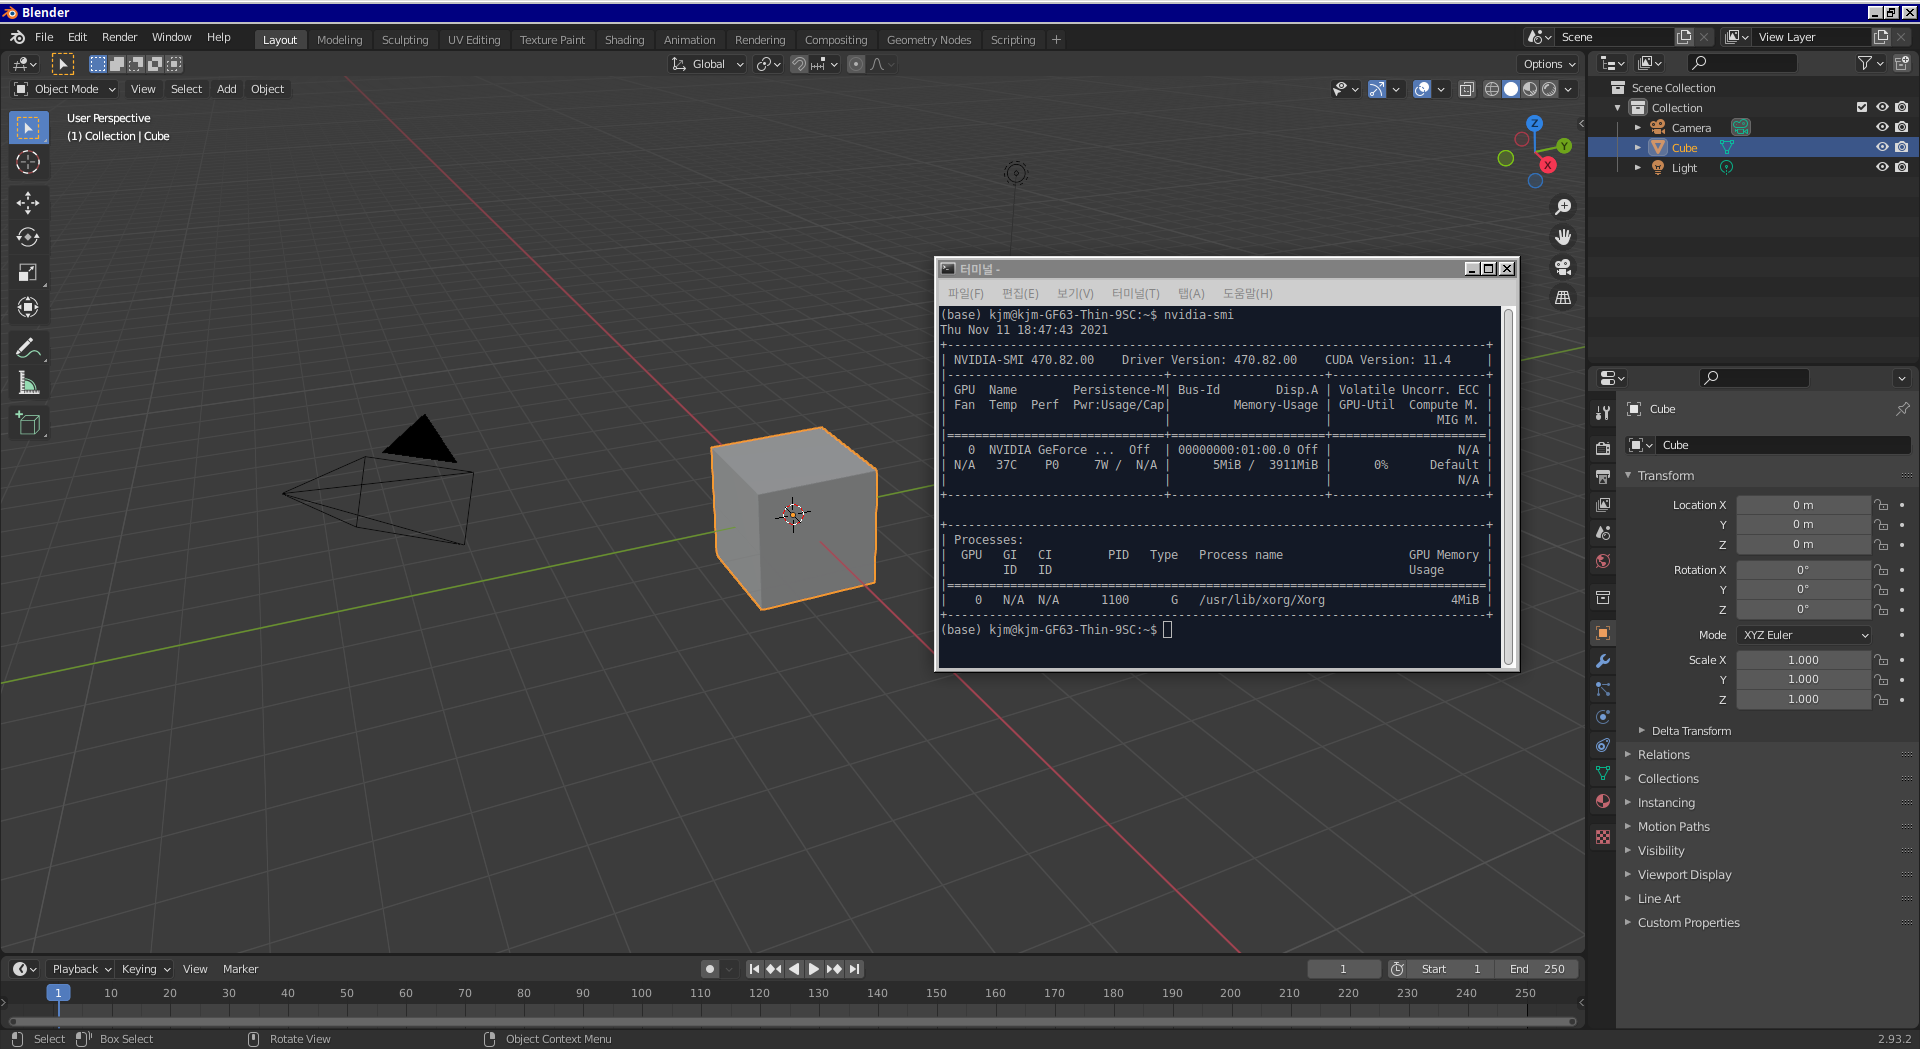Open Global transform orientation dropdown

(708, 64)
